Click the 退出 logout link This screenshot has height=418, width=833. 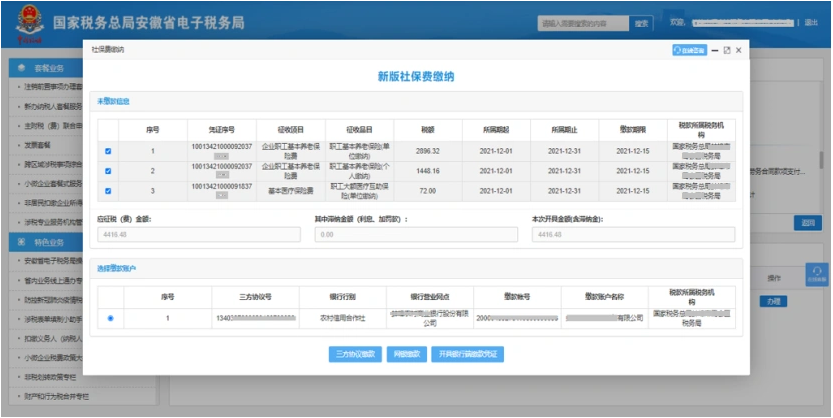coord(811,23)
